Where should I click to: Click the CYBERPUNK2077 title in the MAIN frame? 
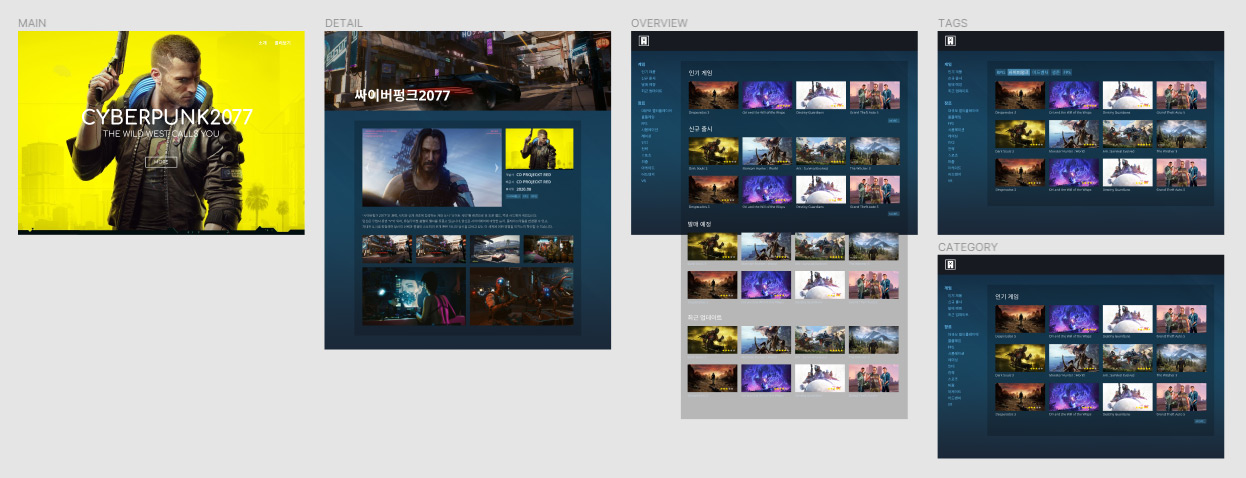click(167, 117)
